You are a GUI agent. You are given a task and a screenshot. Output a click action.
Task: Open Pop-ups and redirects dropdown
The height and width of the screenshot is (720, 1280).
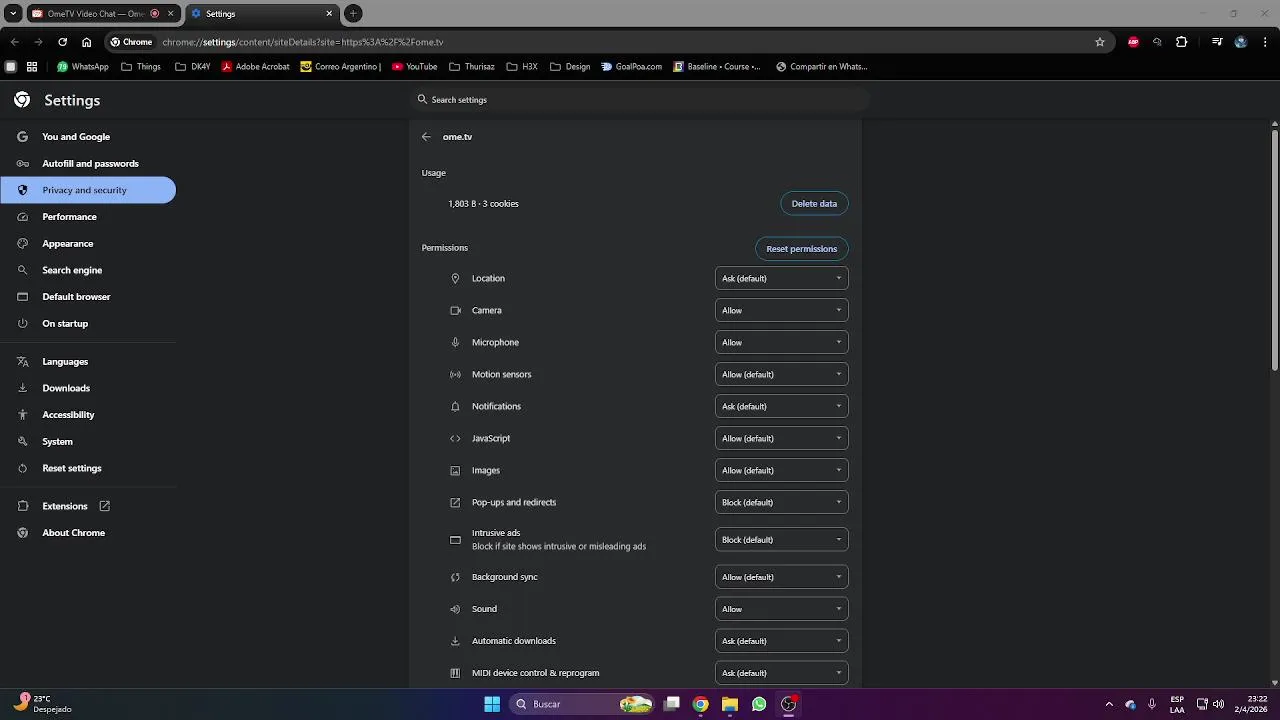782,502
